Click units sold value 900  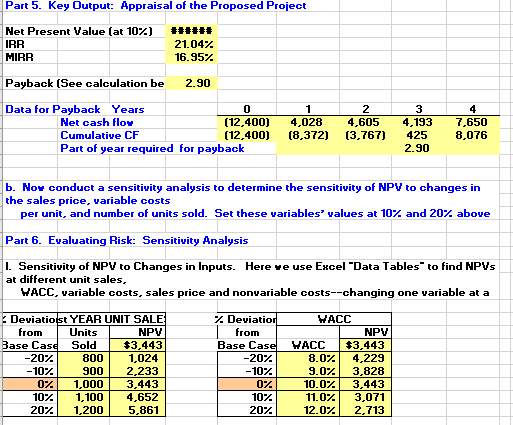click(x=83, y=371)
